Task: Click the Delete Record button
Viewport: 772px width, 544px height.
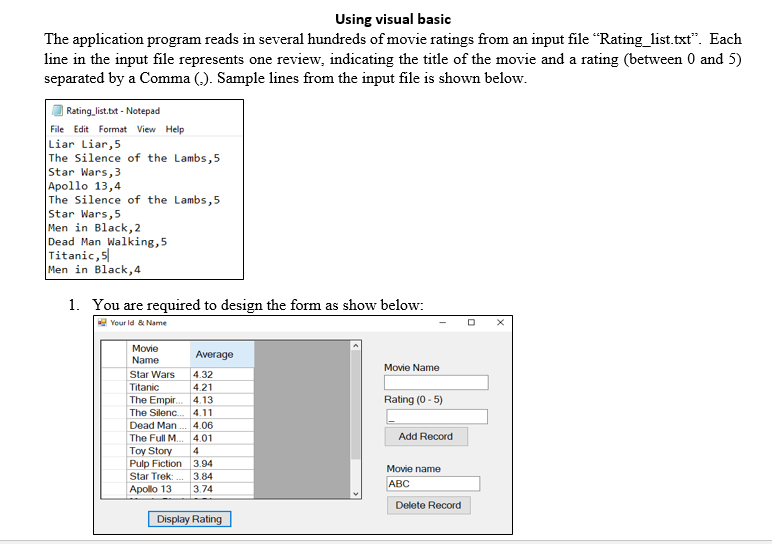Action: click(x=428, y=505)
